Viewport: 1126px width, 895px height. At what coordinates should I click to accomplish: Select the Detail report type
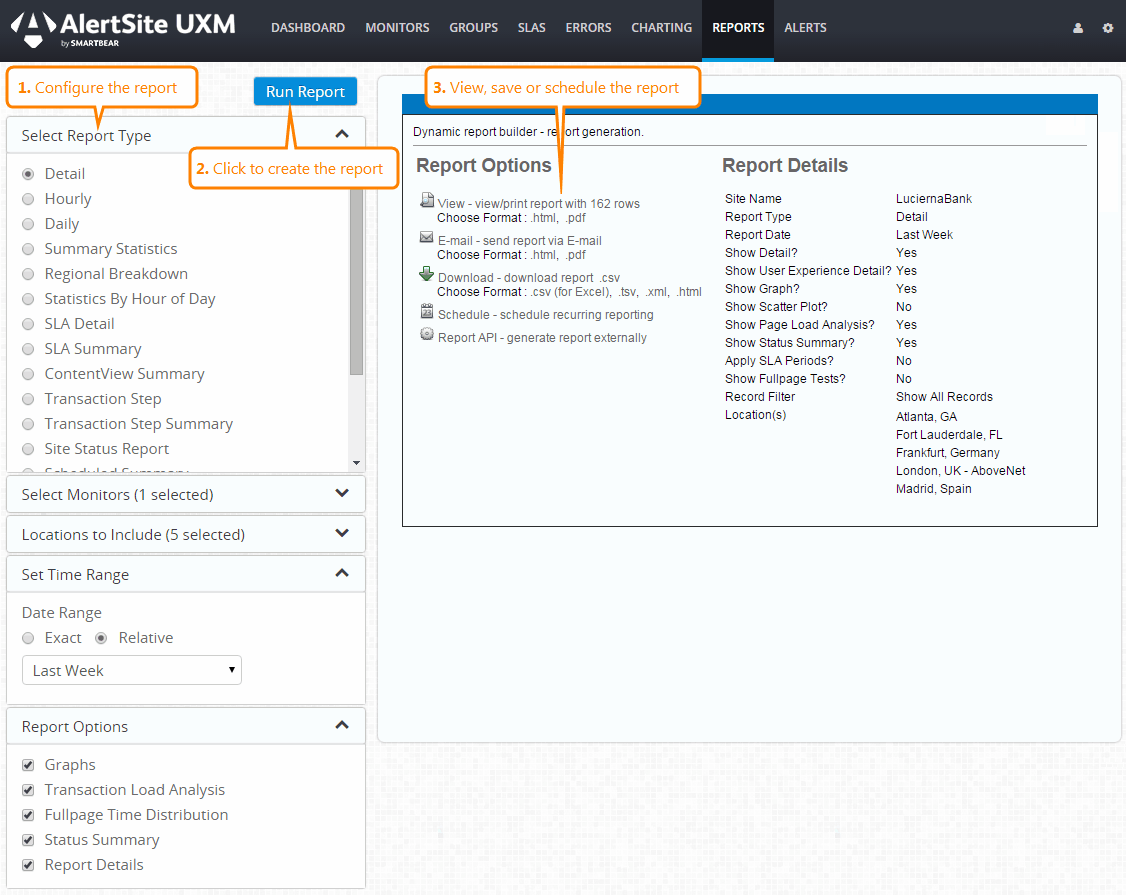(28, 174)
